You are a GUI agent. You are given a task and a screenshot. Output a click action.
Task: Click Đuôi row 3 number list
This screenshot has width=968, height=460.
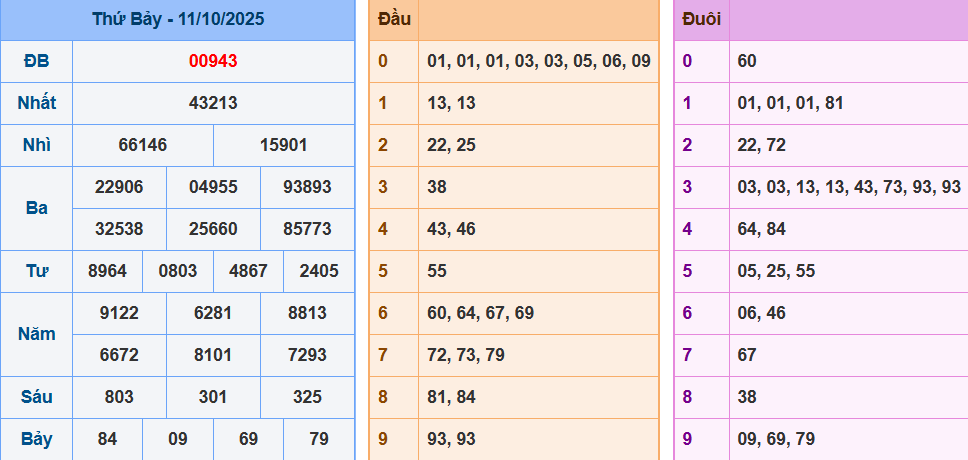coord(848,187)
